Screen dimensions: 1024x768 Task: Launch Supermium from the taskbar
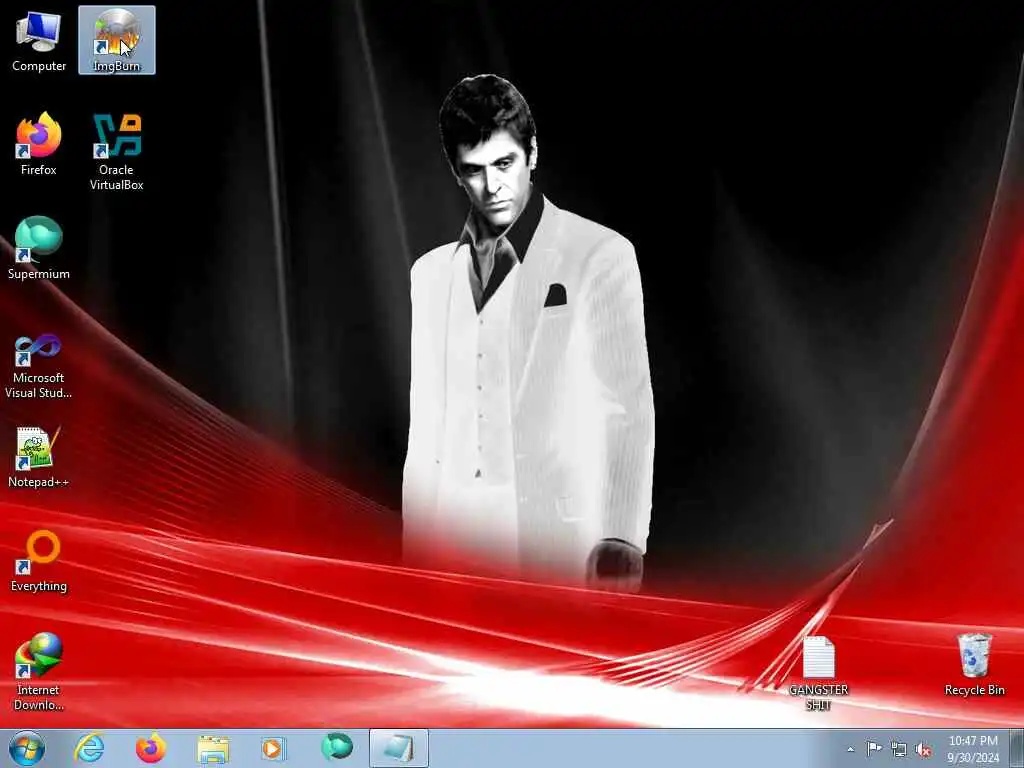(x=336, y=748)
